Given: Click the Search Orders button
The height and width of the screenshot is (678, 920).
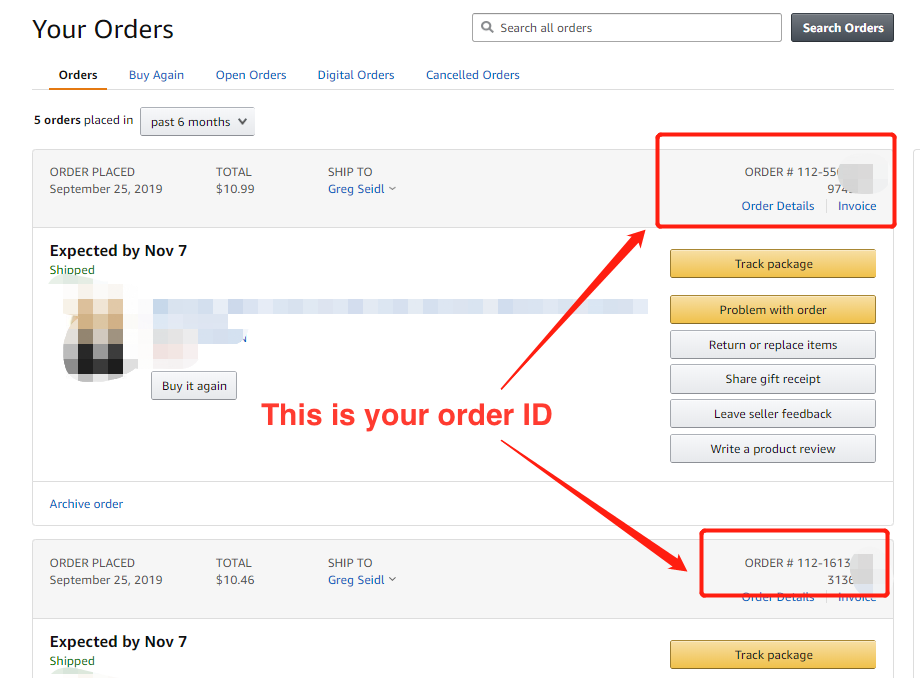Looking at the screenshot, I should tap(842, 28).
